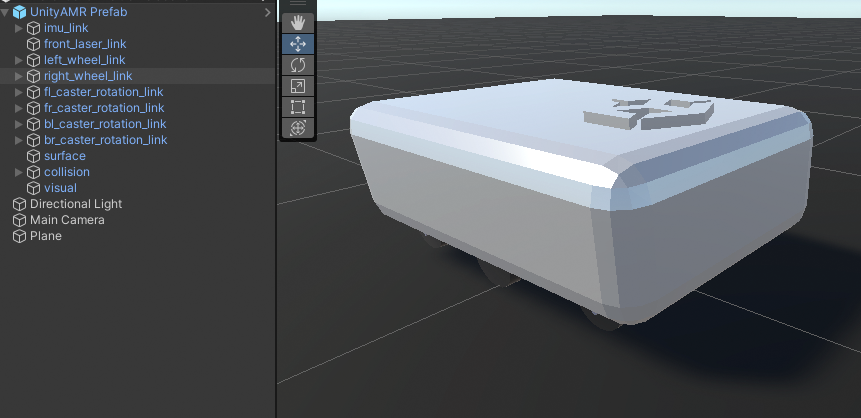Select the Rotate tool
Image resolution: width=861 pixels, height=418 pixels.
pyautogui.click(x=298, y=65)
